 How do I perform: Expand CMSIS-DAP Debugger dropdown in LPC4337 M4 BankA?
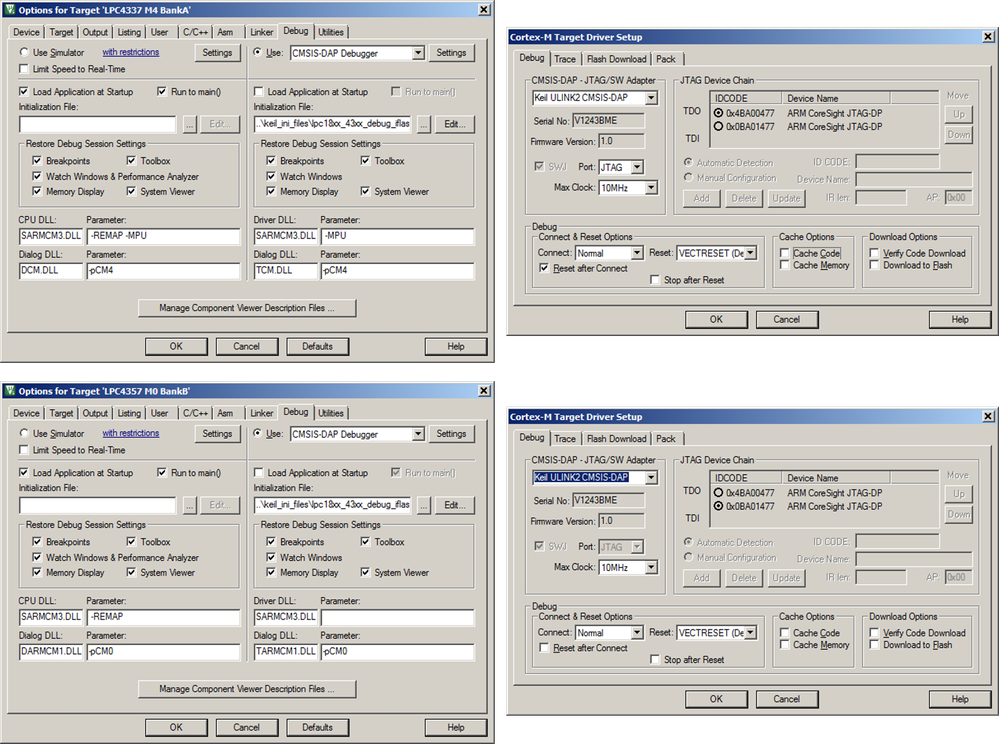pos(418,53)
